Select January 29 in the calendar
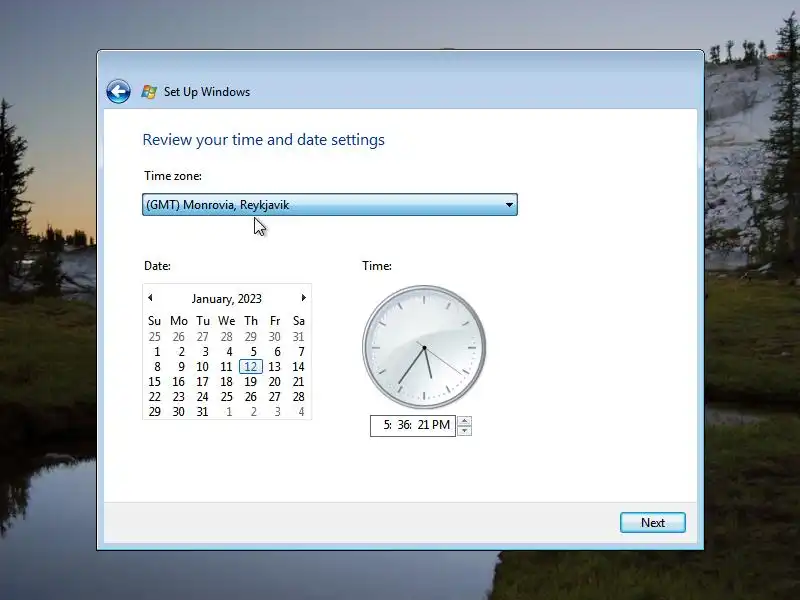This screenshot has height=600, width=800. pyautogui.click(x=155, y=412)
